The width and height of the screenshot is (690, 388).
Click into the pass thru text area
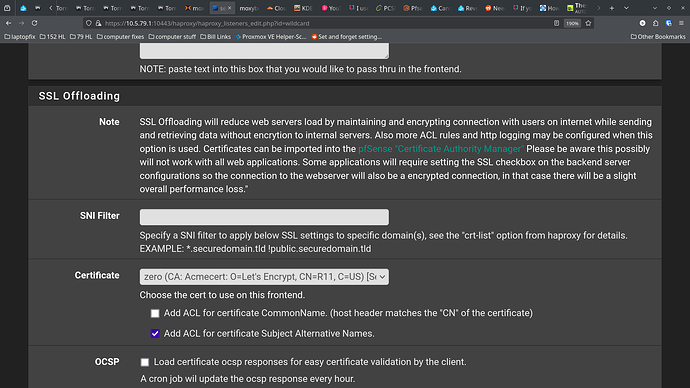(264, 51)
